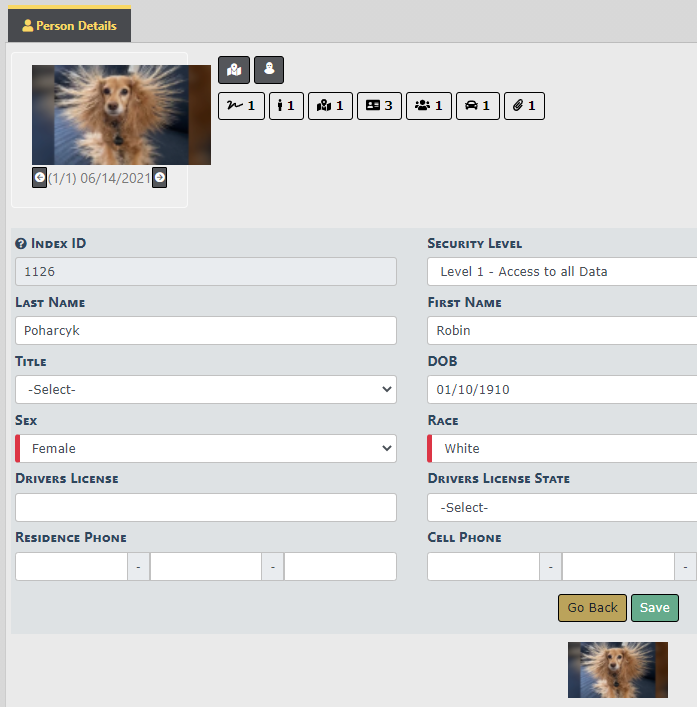
Task: Open the ID card badge showing 3
Action: (x=379, y=105)
